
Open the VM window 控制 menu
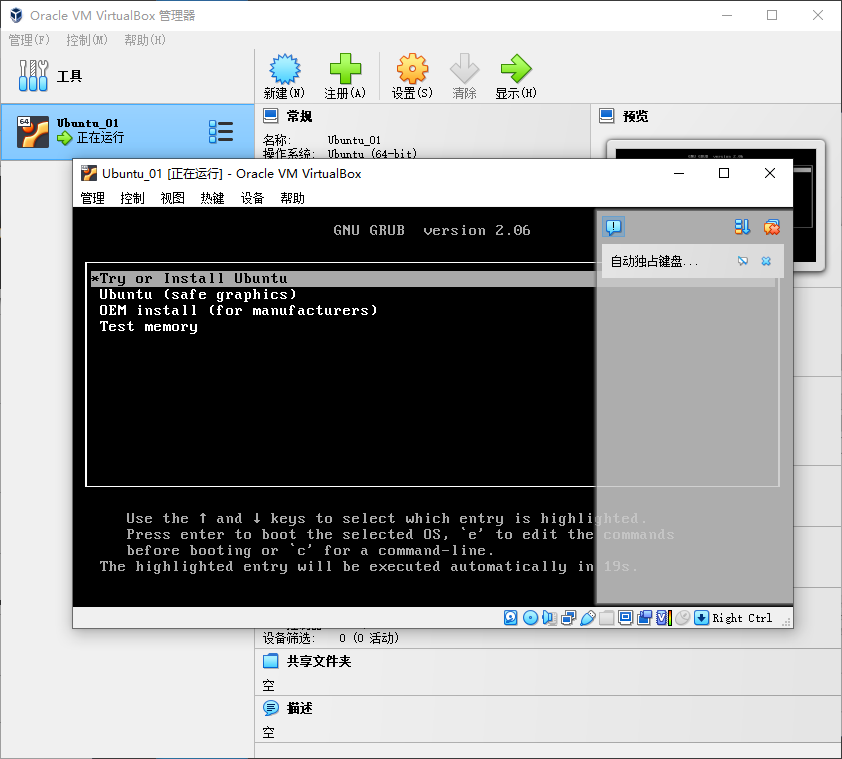(x=132, y=198)
